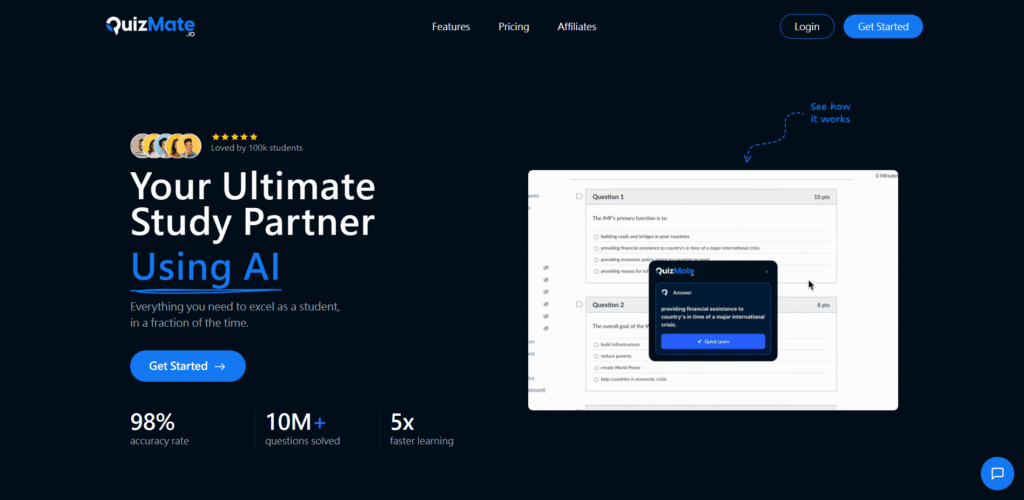Click the 'Your Ultimate Study Partner' heading
This screenshot has width=1024, height=500.
(253, 204)
